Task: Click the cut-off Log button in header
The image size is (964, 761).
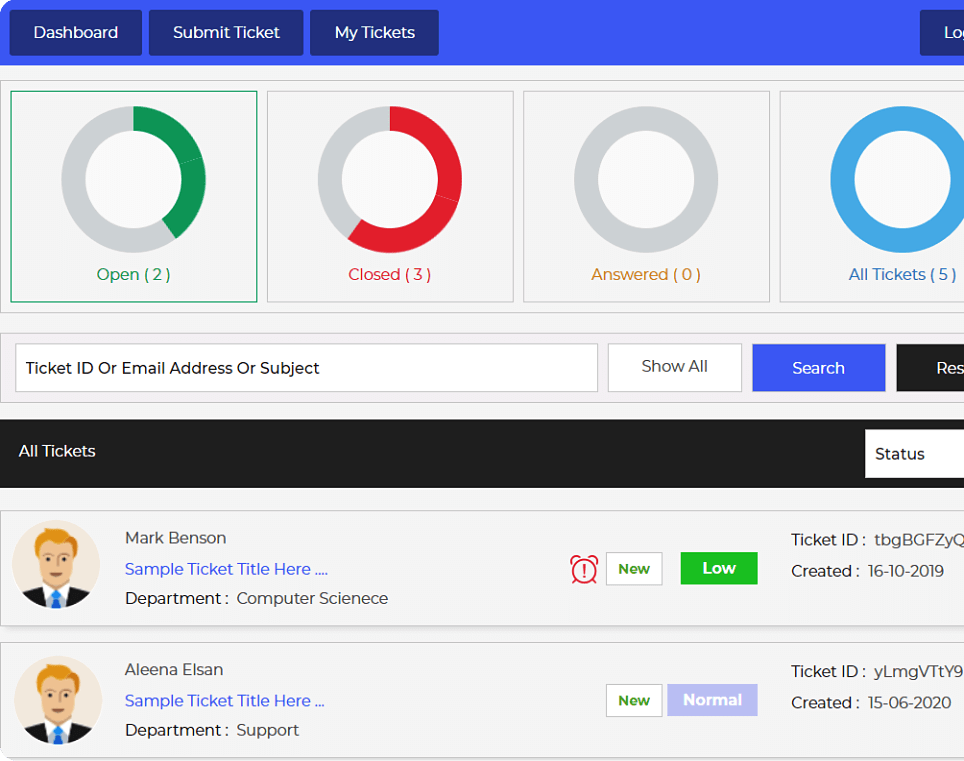Action: tap(942, 33)
